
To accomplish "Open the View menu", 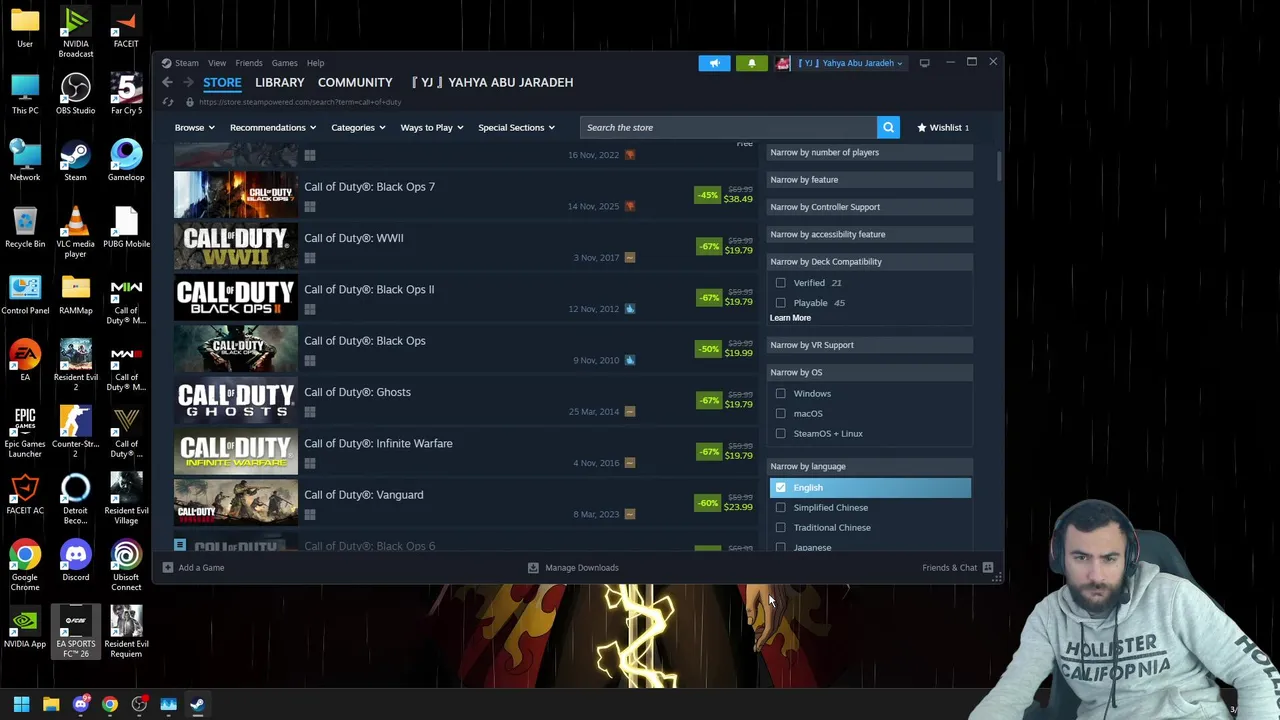I will [x=216, y=63].
